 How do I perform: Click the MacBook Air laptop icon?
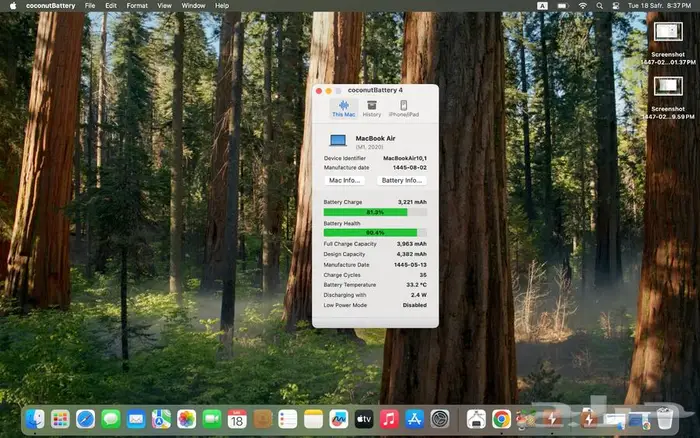coord(338,140)
